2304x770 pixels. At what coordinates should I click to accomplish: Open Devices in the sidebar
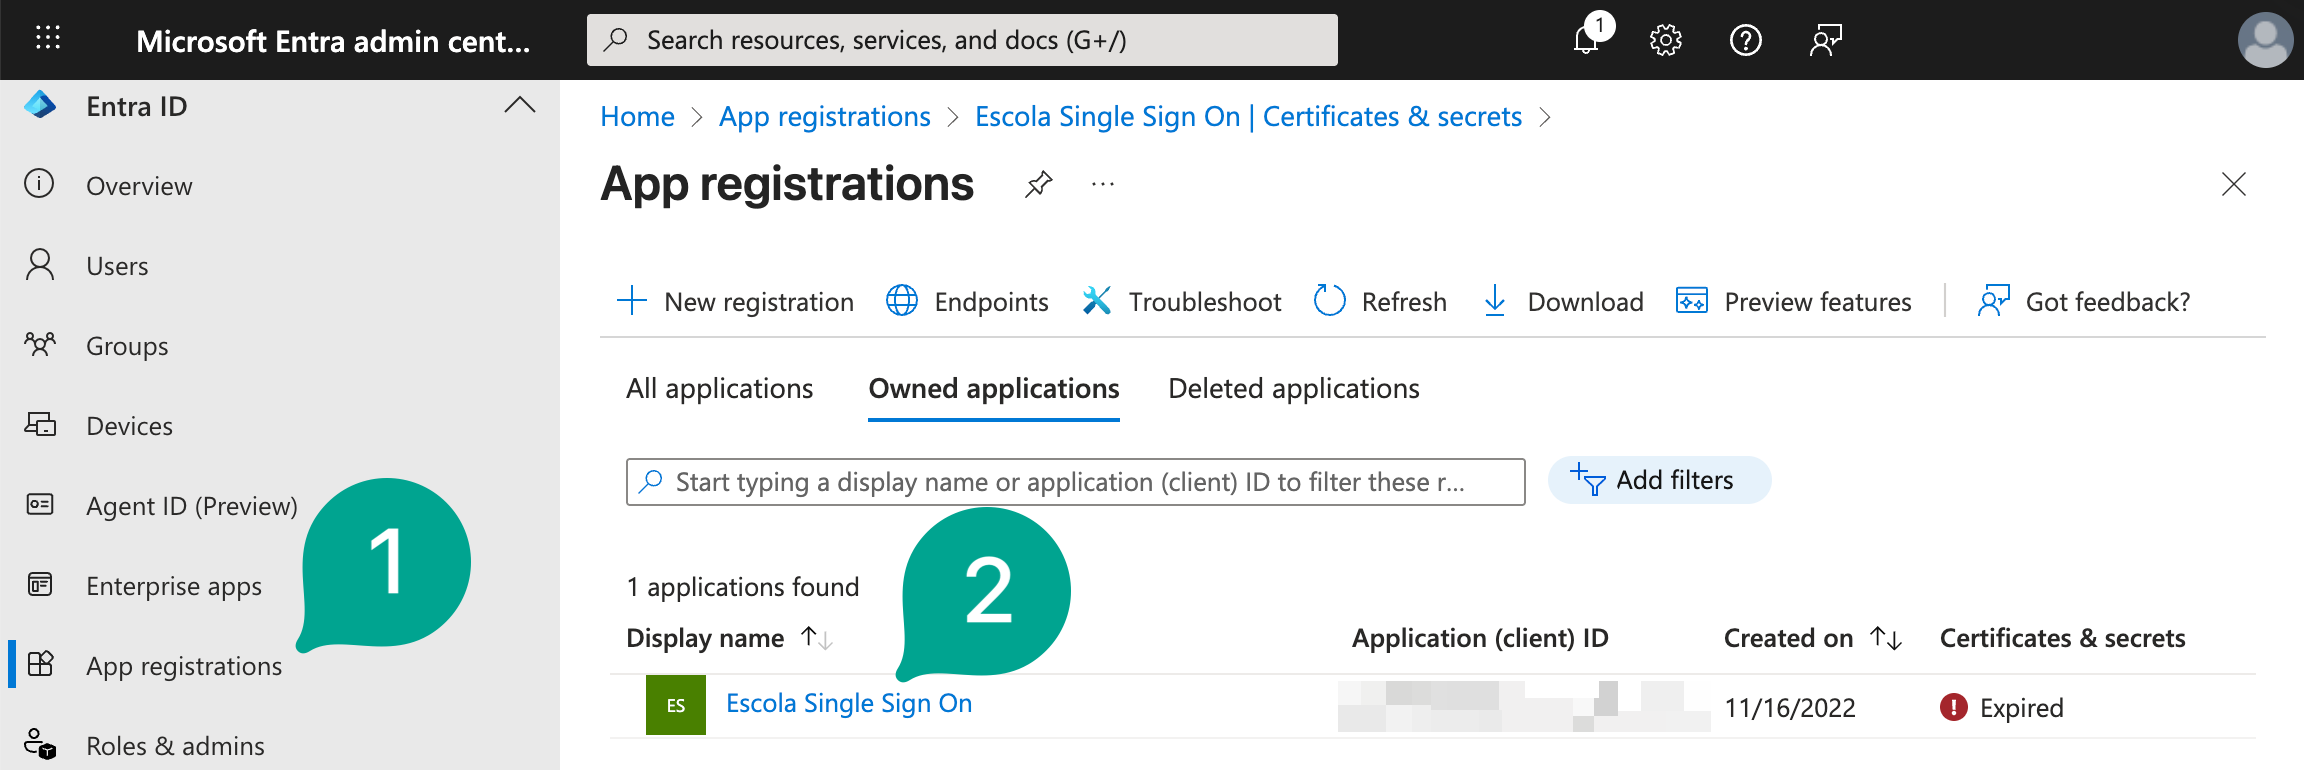129,426
